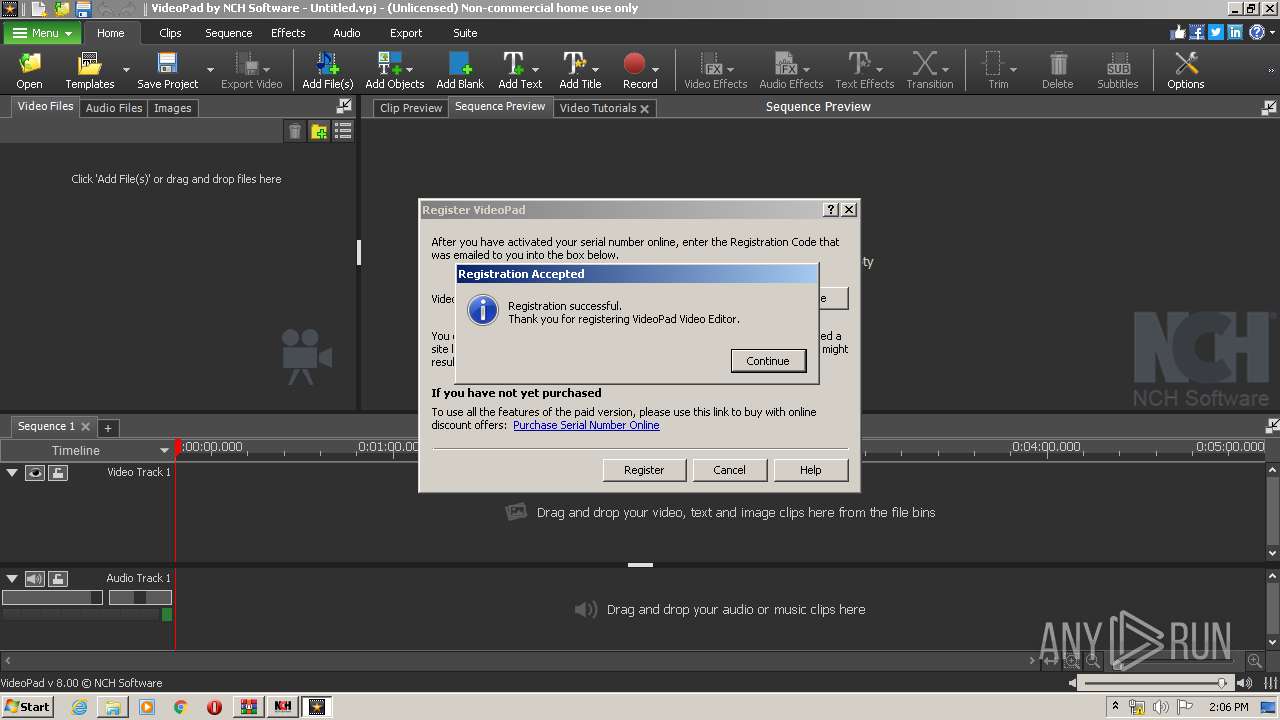Adjust master volume slider in status bar
The height and width of the screenshot is (720, 1280).
[x=1156, y=683]
